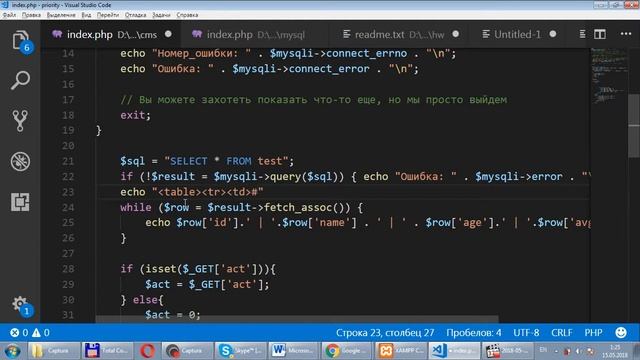Click the Russian comment on line 17
The image size is (640, 360).
pyautogui.click(x=313, y=100)
